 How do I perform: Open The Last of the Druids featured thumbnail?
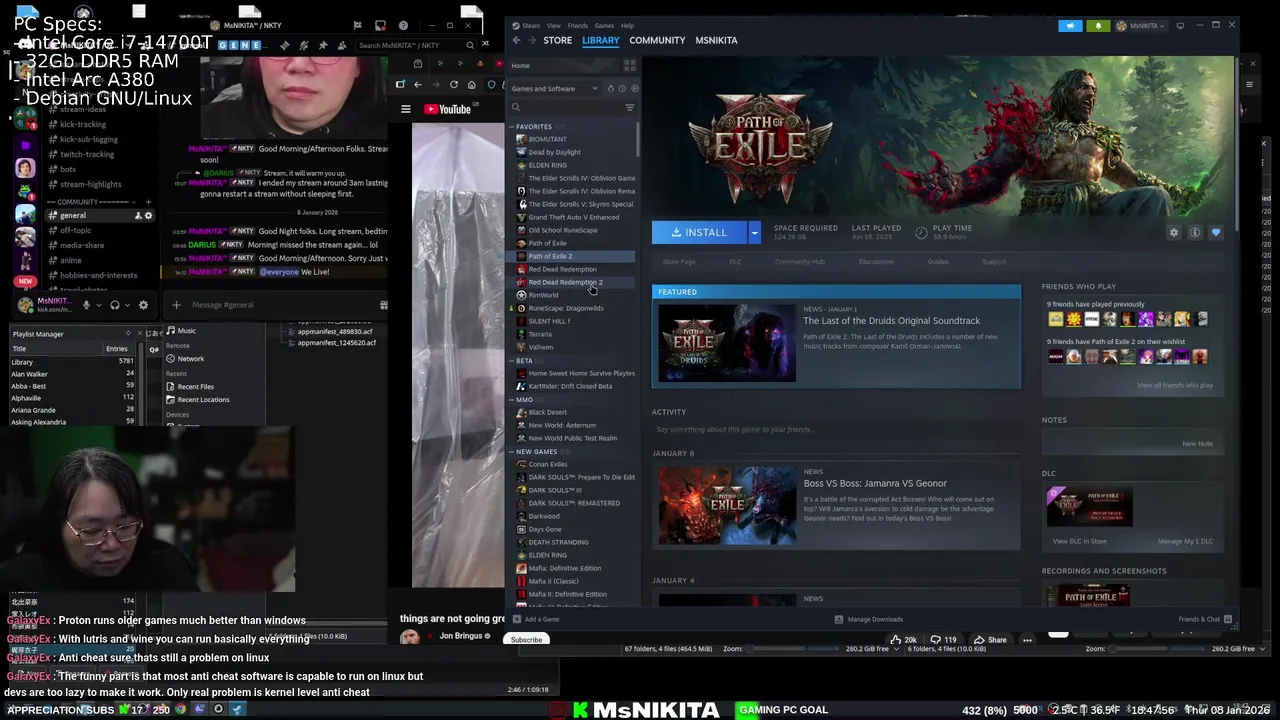pyautogui.click(x=727, y=342)
